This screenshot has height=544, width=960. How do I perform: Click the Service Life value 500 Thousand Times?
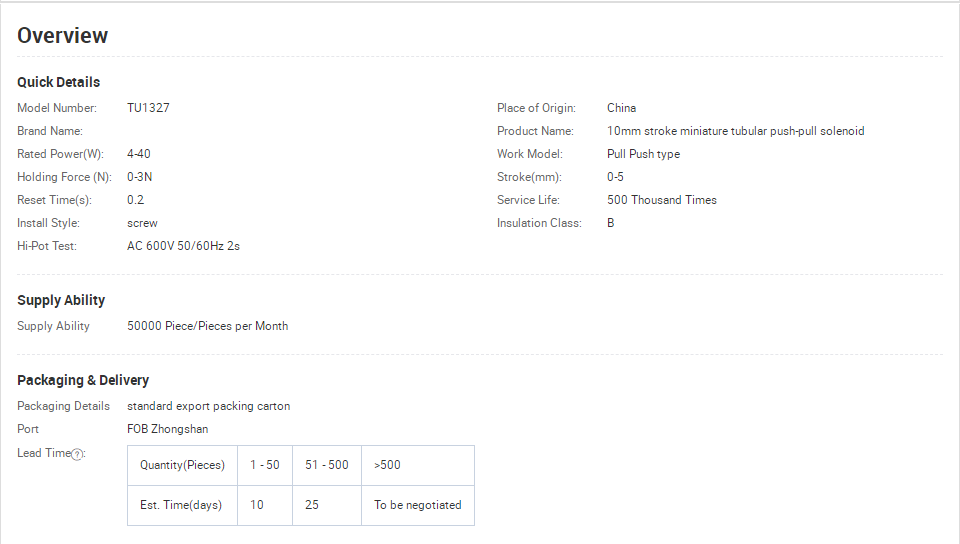click(661, 200)
